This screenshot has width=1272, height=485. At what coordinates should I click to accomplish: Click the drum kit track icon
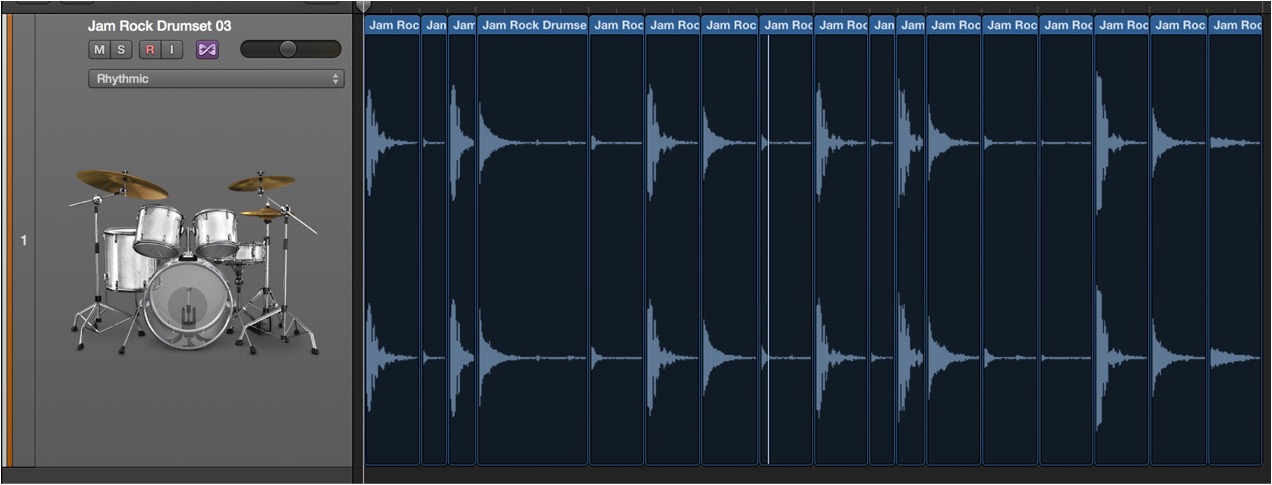(x=196, y=263)
